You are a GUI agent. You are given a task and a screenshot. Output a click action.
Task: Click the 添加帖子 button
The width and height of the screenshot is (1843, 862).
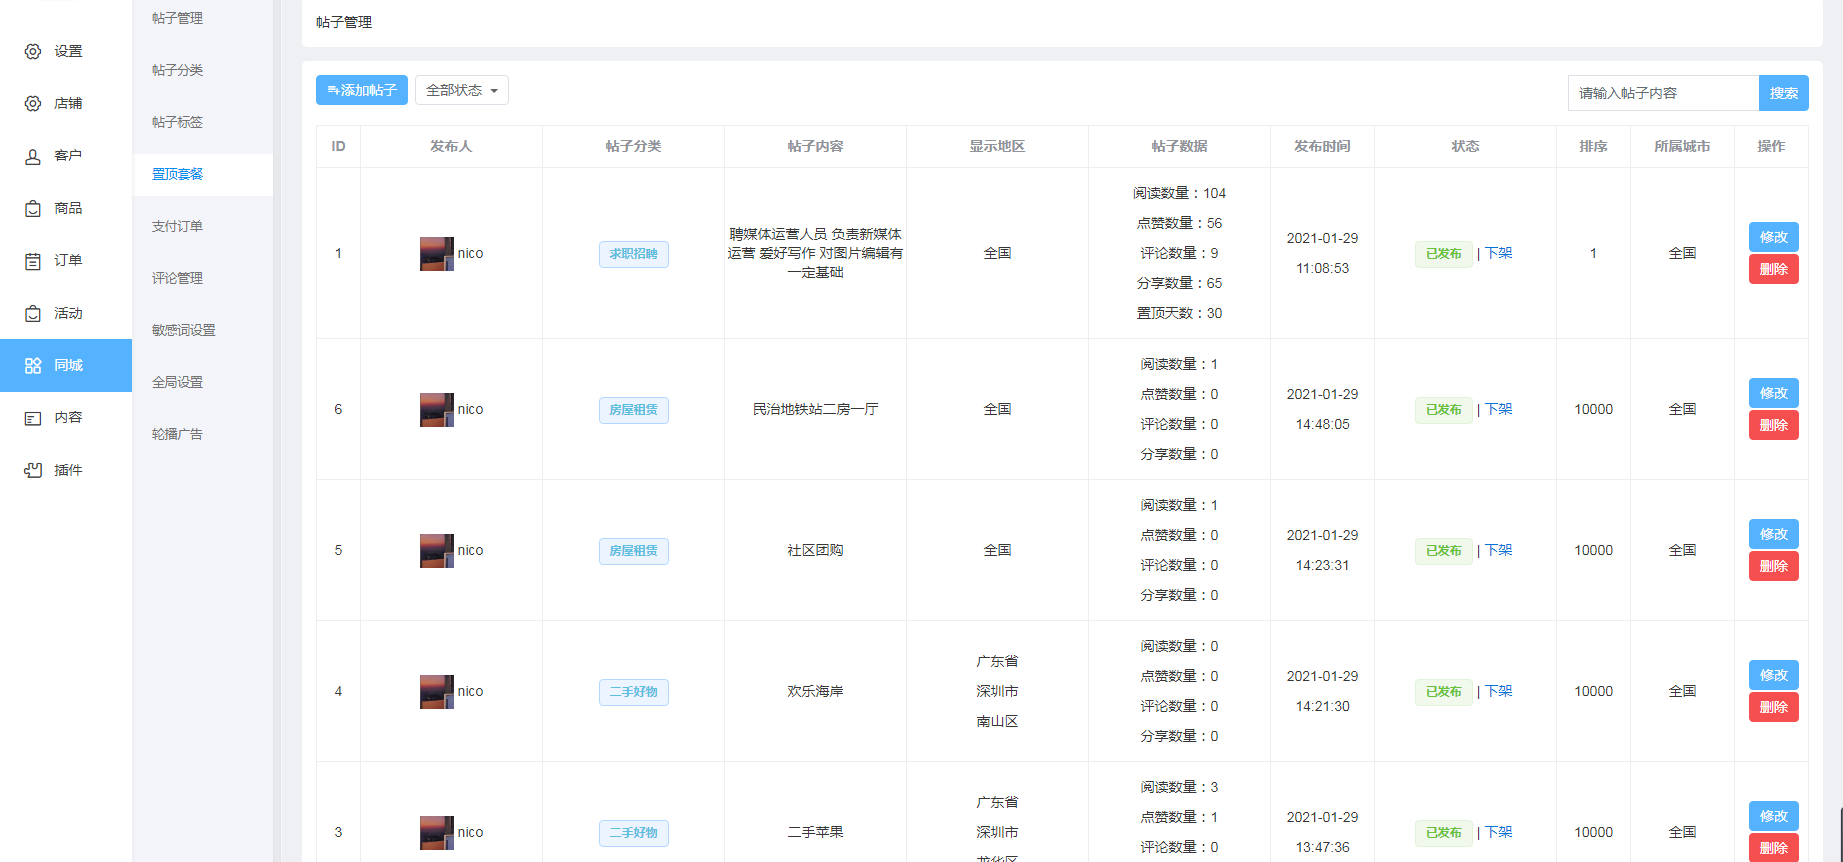362,90
